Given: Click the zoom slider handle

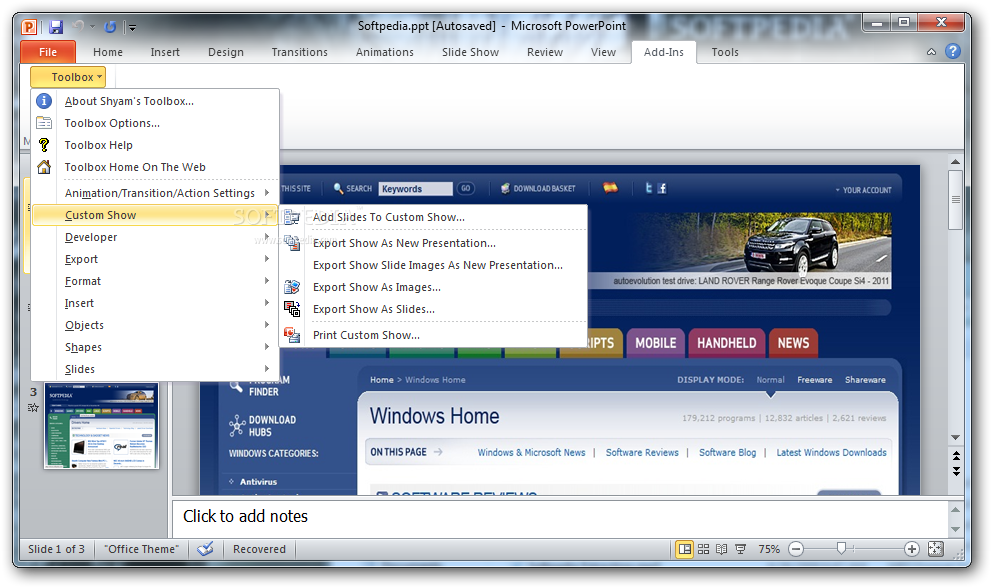Looking at the screenshot, I should point(841,549).
